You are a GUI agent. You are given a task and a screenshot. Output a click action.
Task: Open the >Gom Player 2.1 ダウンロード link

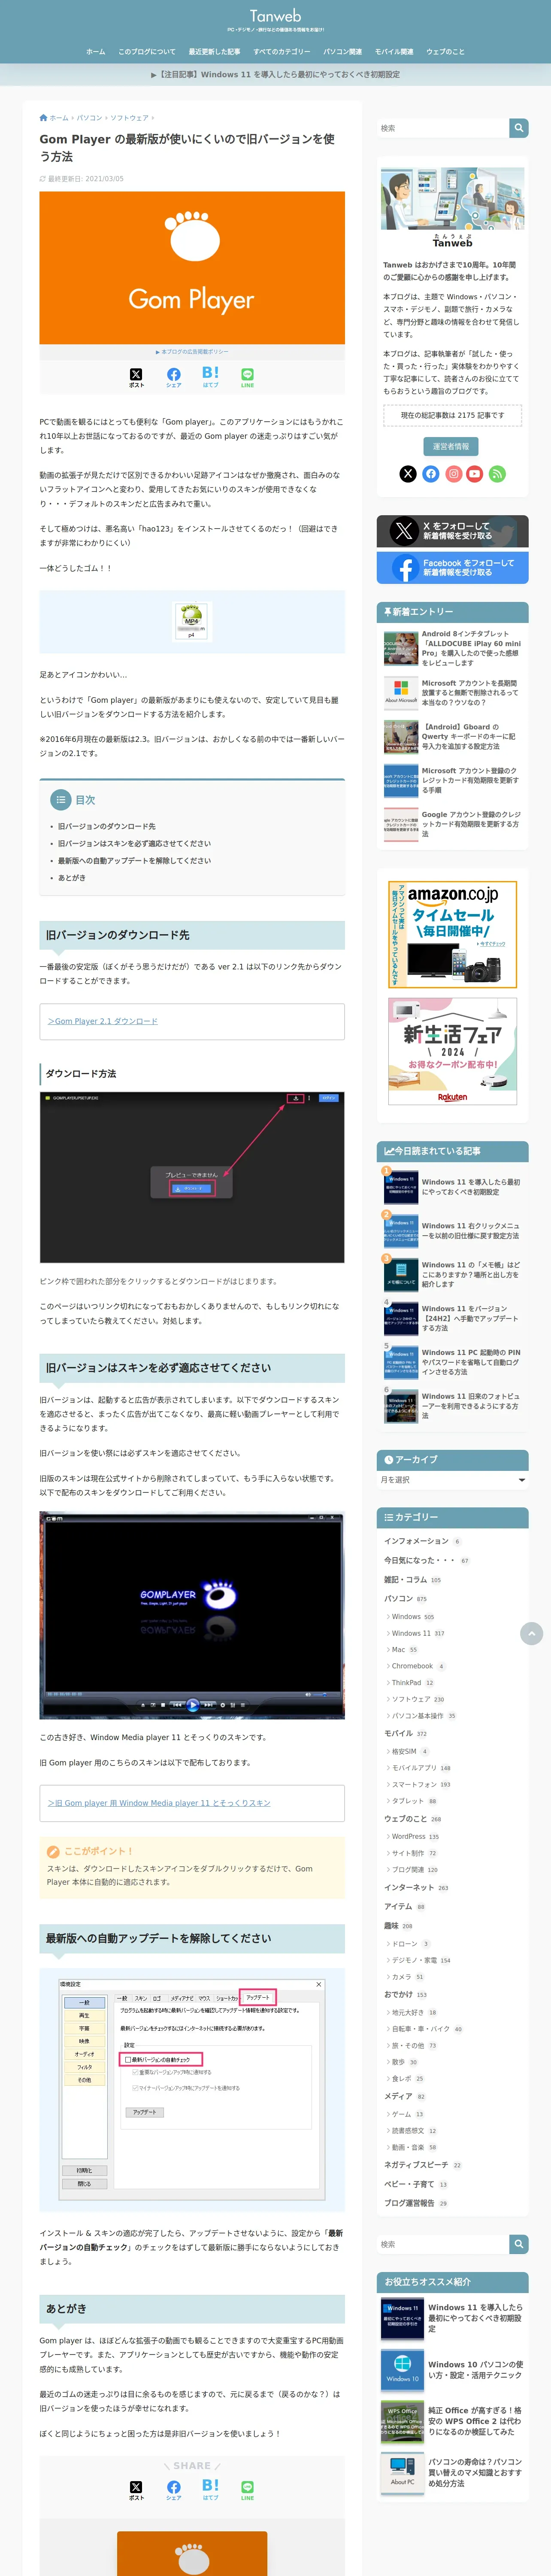(x=103, y=1021)
